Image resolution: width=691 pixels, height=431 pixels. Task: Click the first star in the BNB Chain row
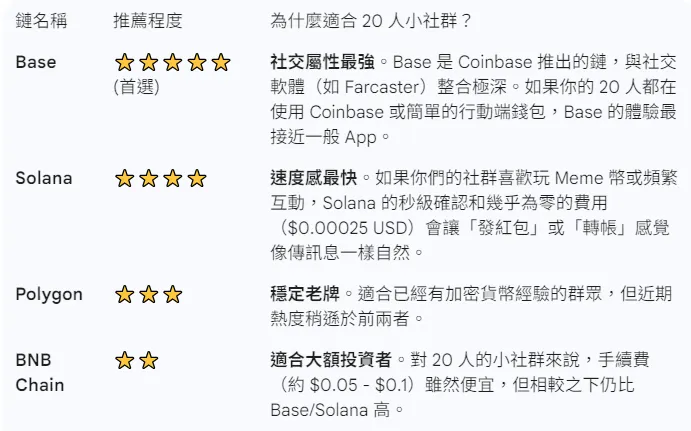tap(125, 360)
